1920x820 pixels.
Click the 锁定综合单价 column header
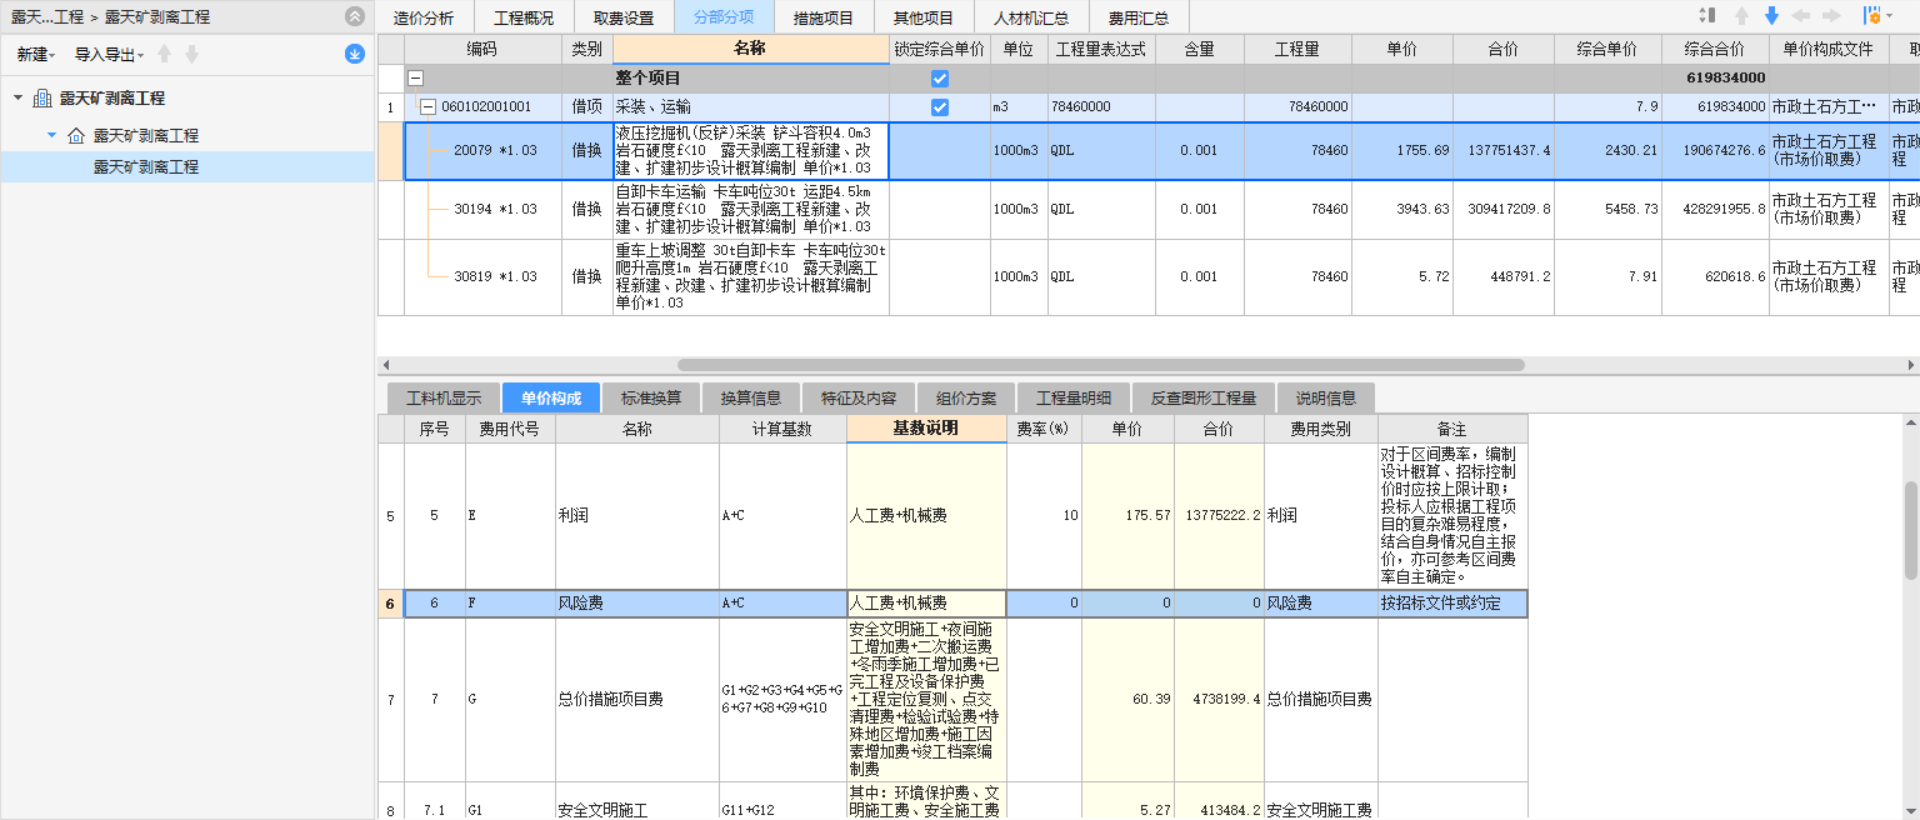click(939, 49)
